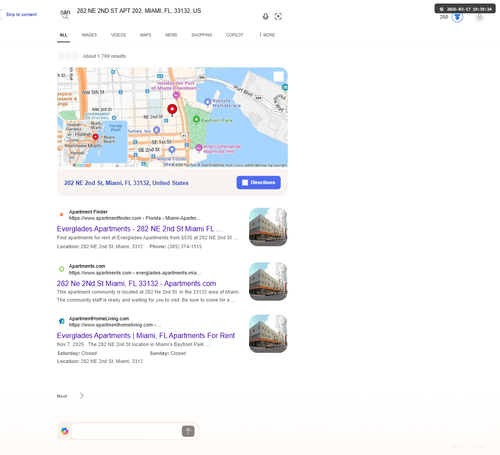
Task: Select the Holiday Inn Port of Miami marker
Action: coord(176,95)
